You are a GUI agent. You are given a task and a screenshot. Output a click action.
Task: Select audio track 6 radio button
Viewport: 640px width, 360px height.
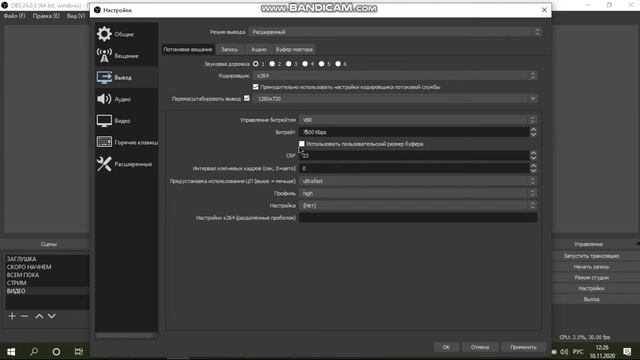coord(338,64)
